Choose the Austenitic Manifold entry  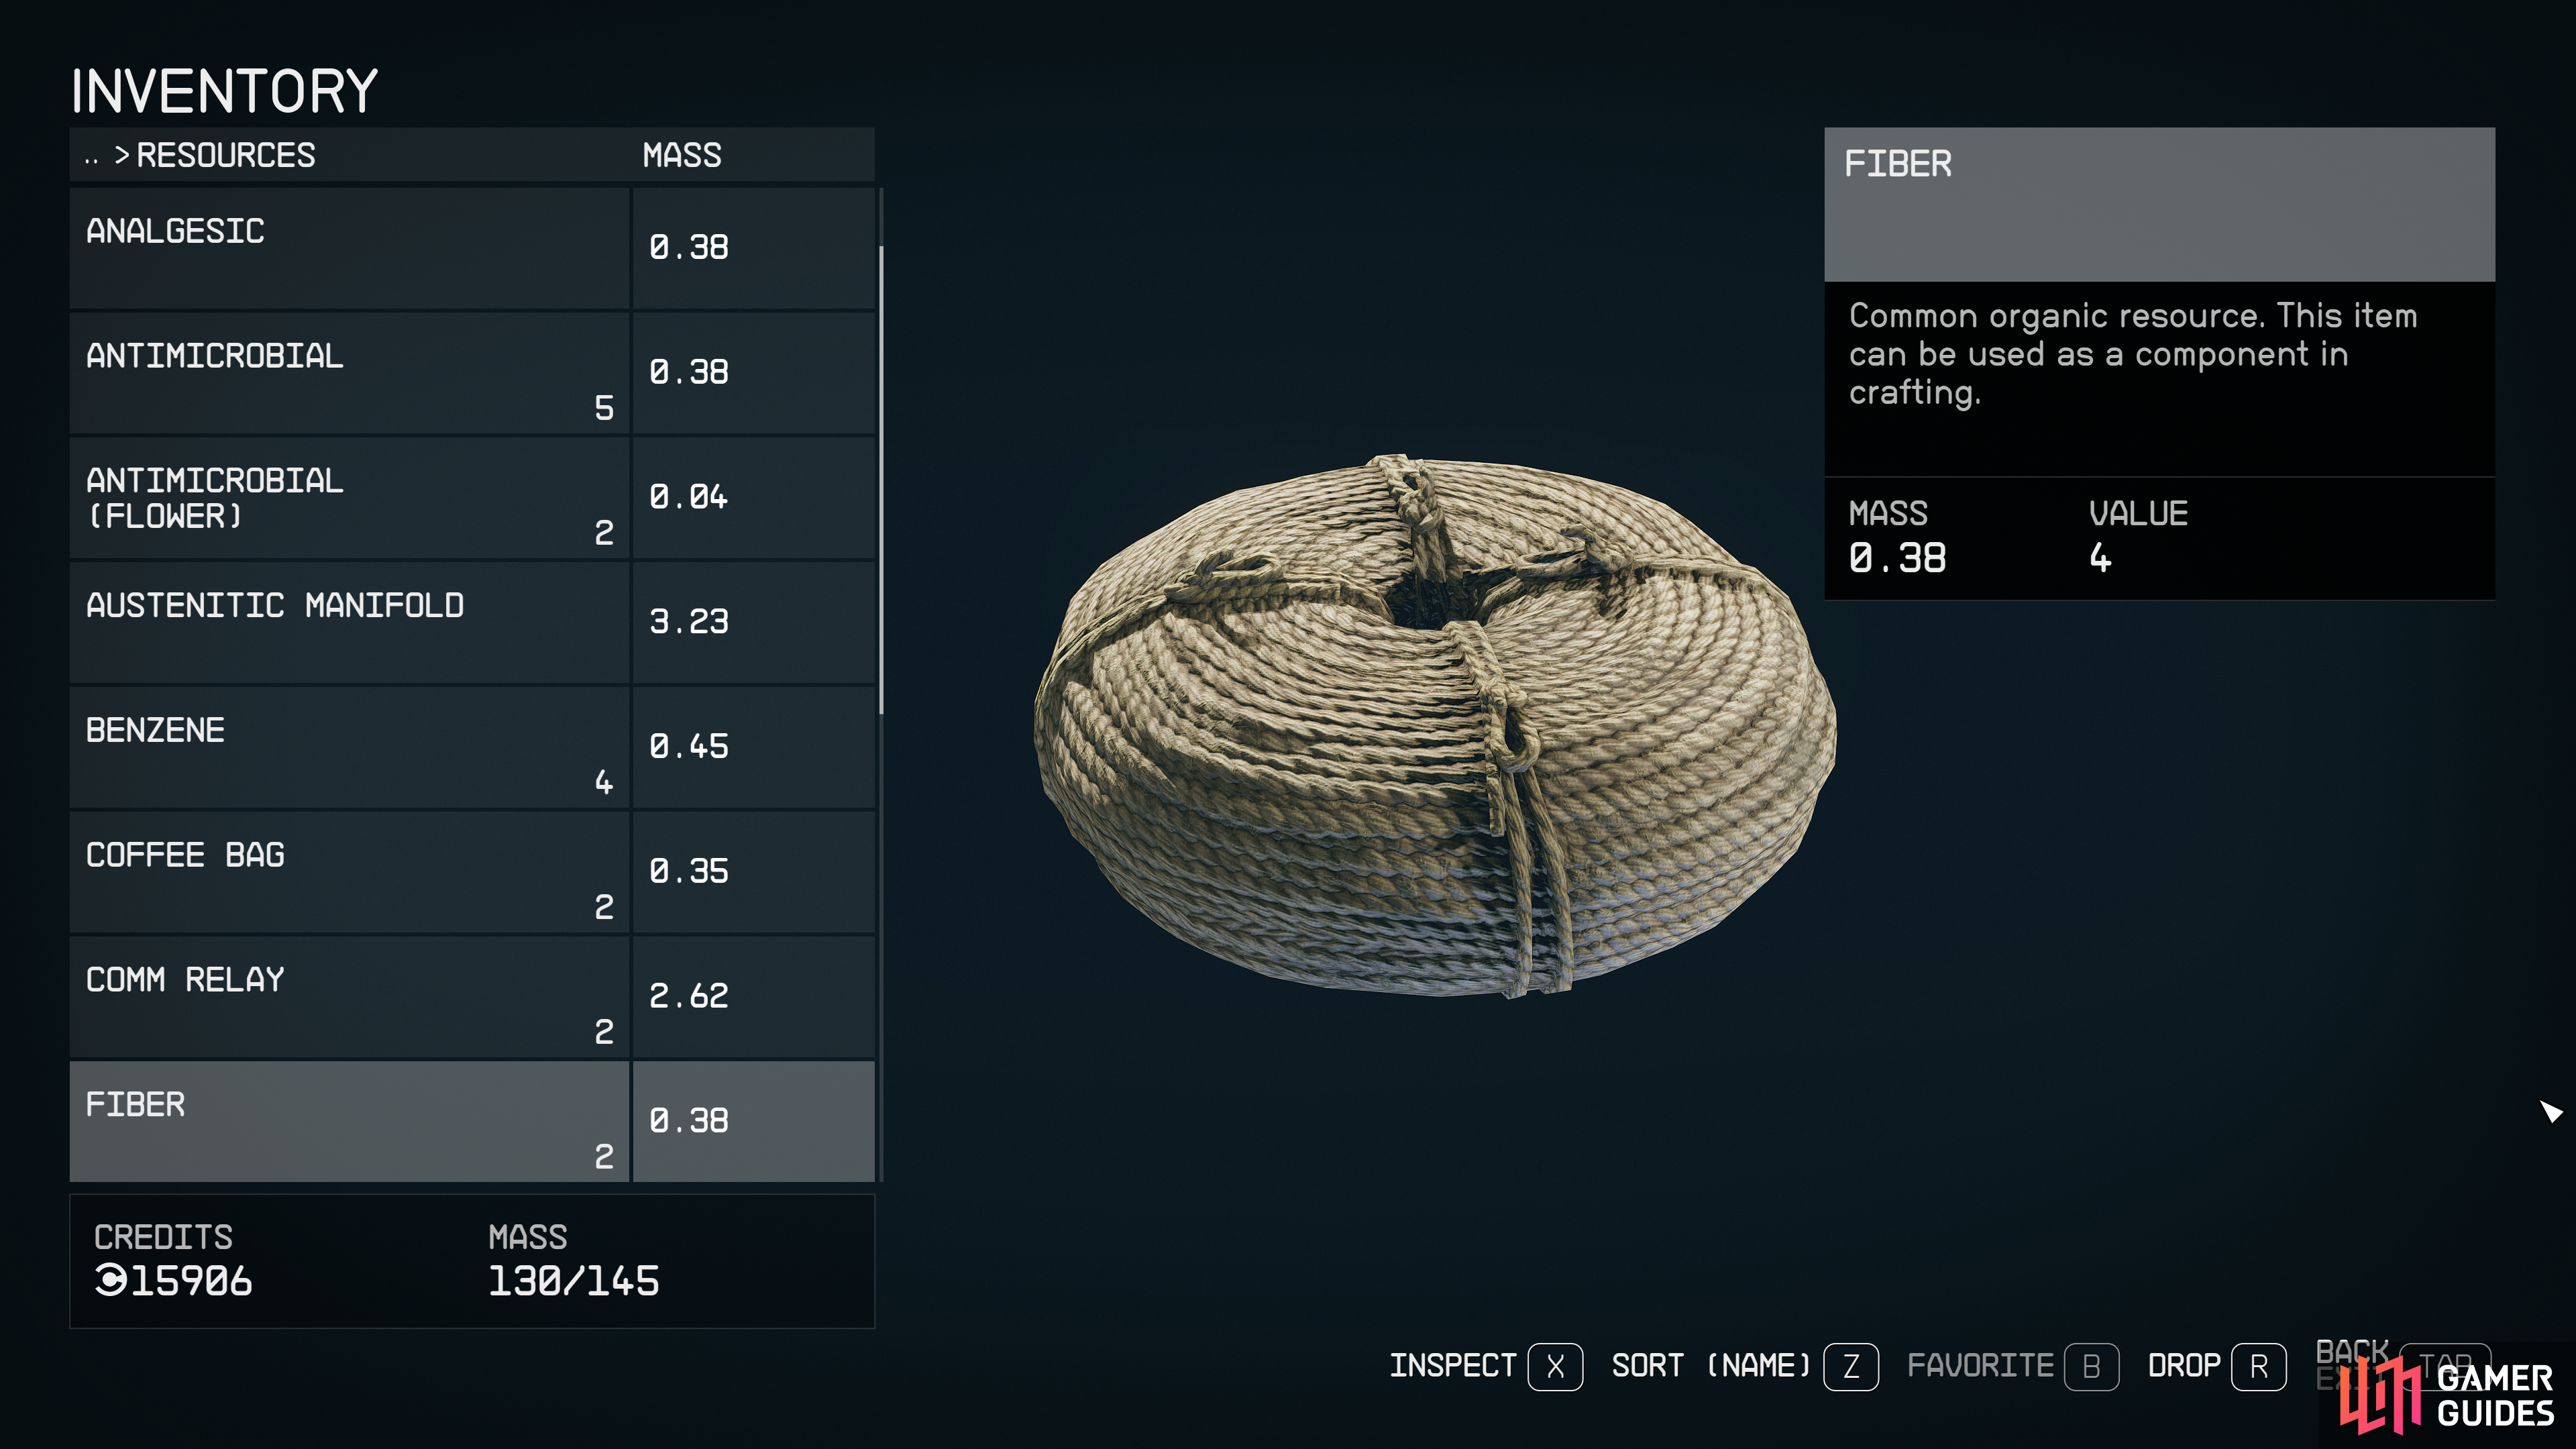point(472,622)
